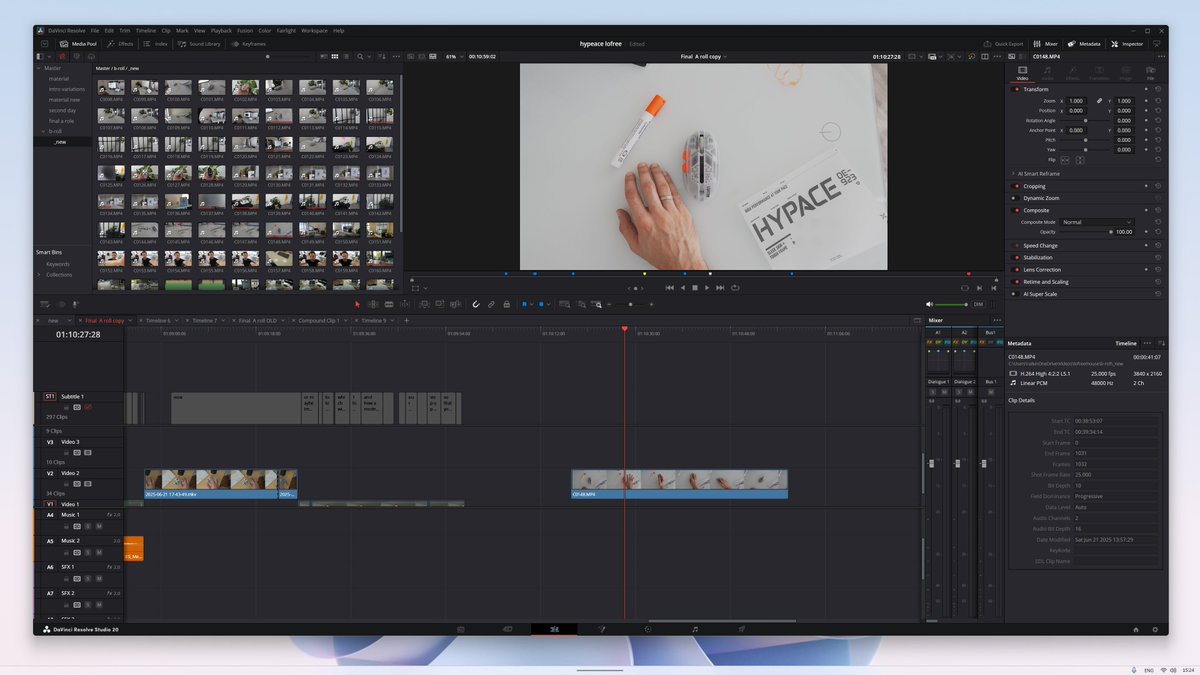The width and height of the screenshot is (1200, 675).
Task: Toggle the timeline position lock icon
Action: [x=506, y=304]
